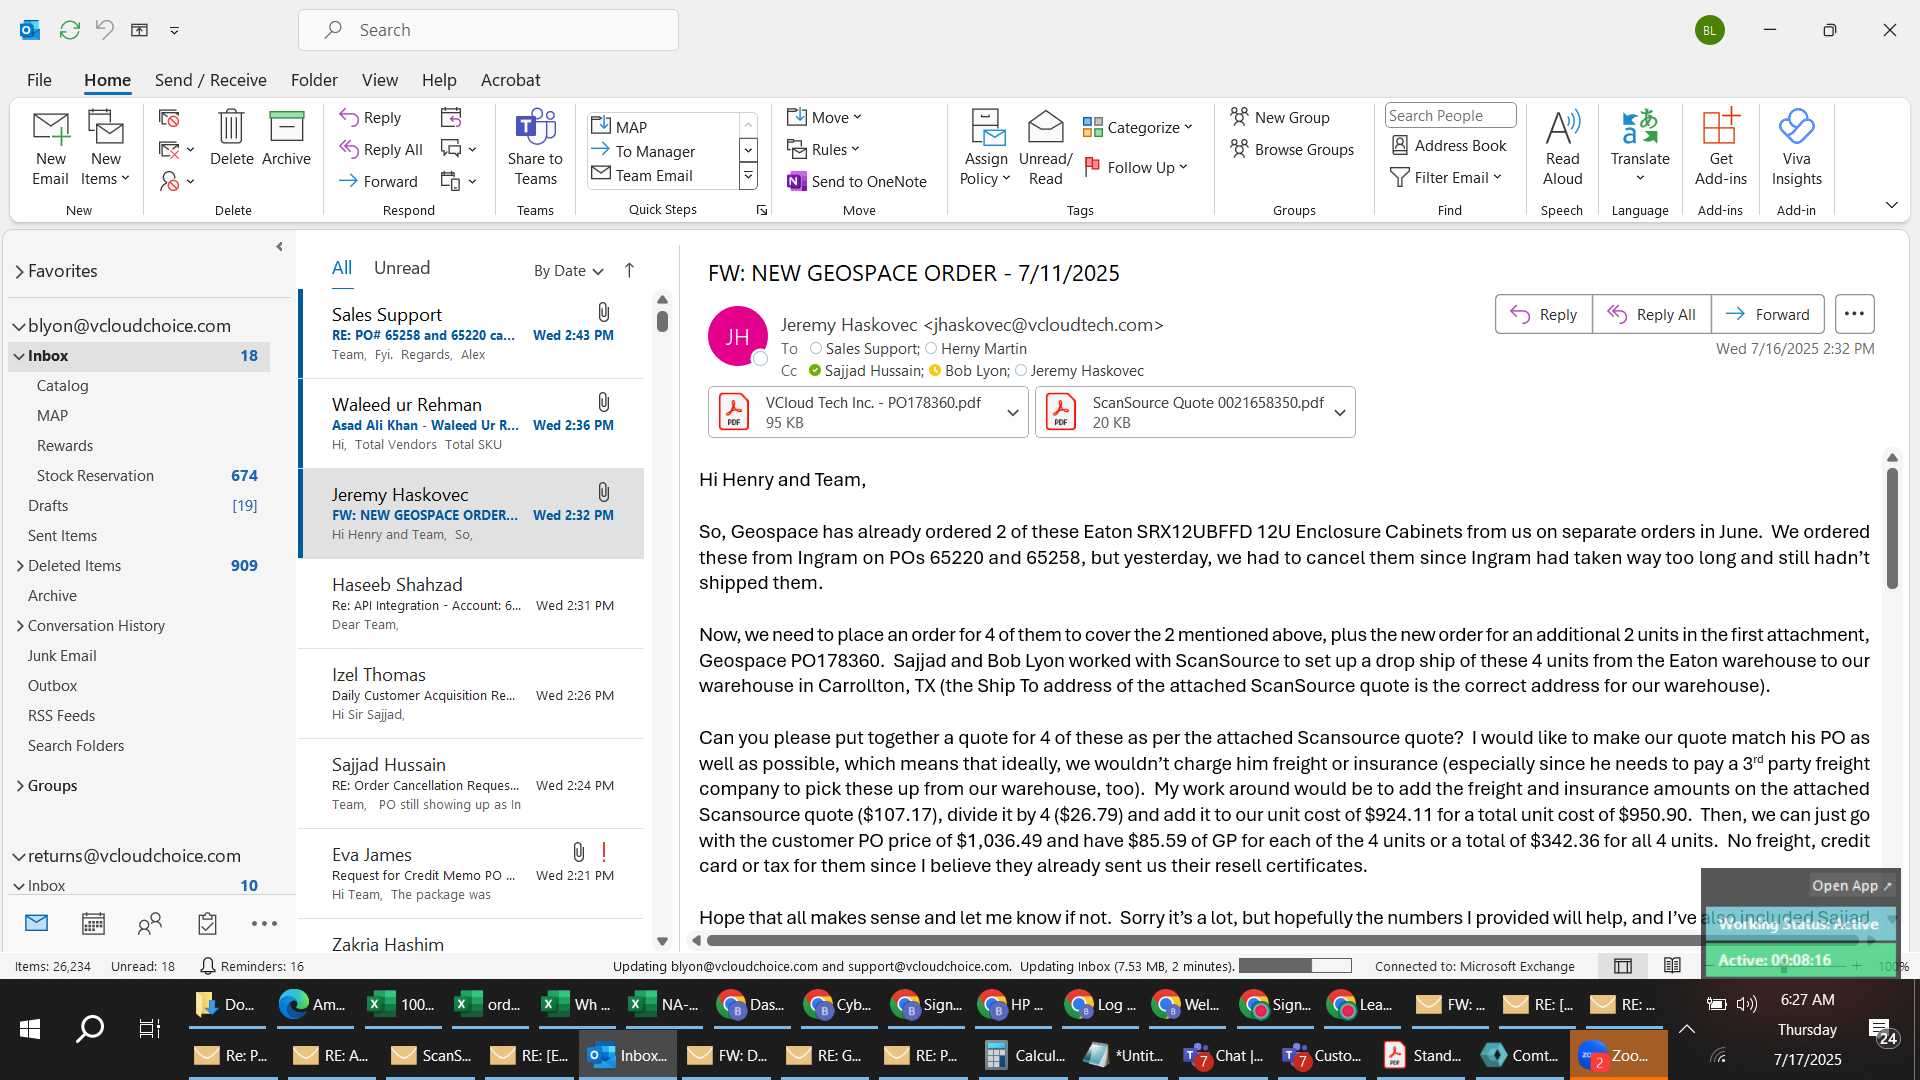Click the Delete trash can icon
This screenshot has height=1080, width=1920.
coord(231,127)
